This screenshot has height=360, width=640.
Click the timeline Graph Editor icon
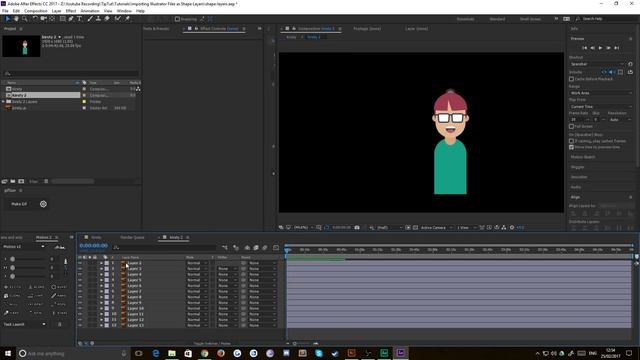click(276, 247)
